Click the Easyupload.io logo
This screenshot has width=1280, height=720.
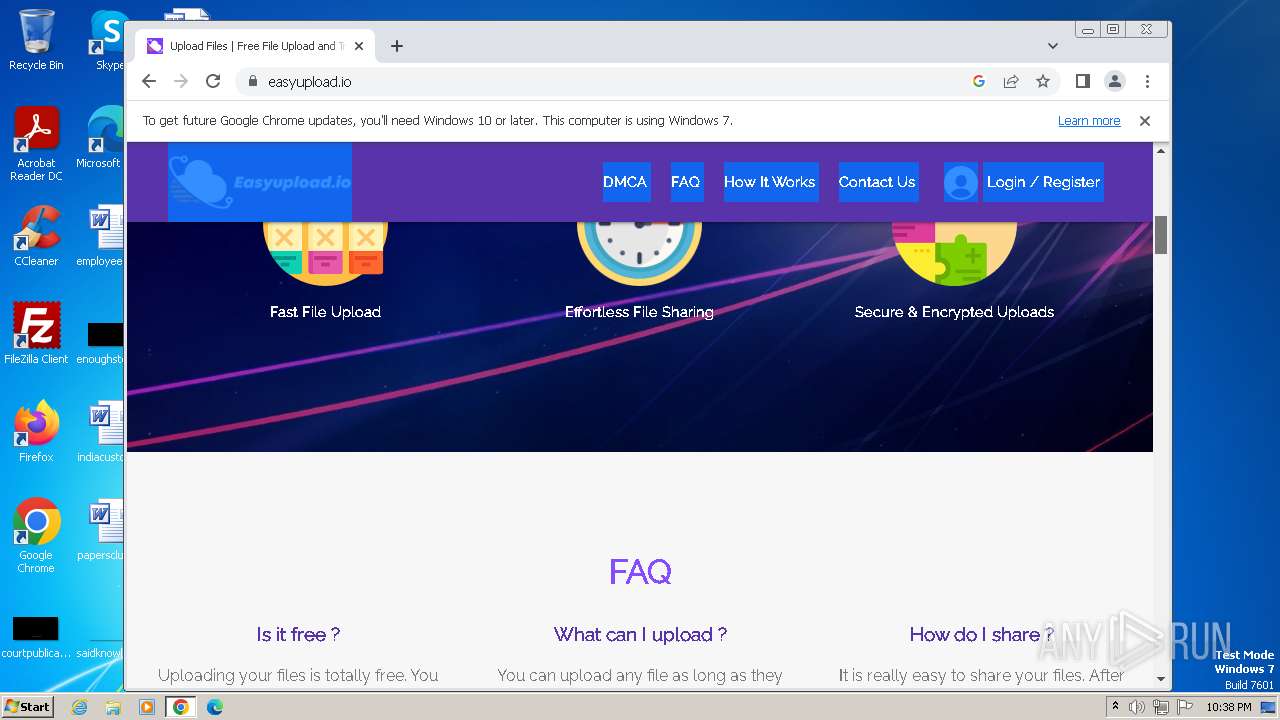coord(260,182)
